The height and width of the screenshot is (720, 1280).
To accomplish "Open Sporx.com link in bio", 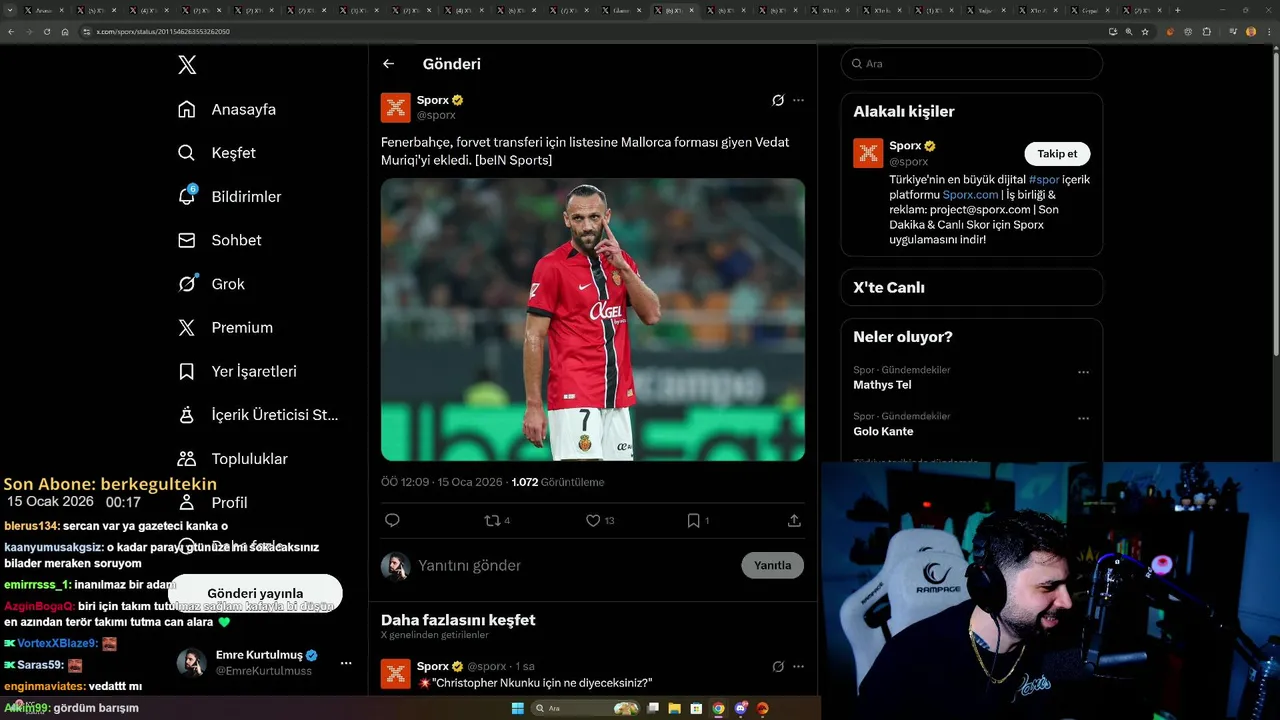I will [970, 195].
